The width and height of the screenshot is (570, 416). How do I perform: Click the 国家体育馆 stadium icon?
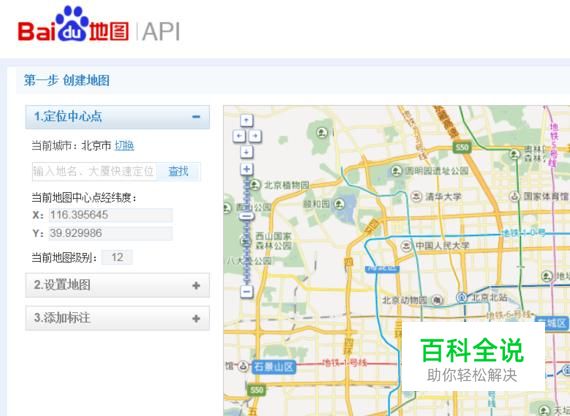(x=514, y=196)
